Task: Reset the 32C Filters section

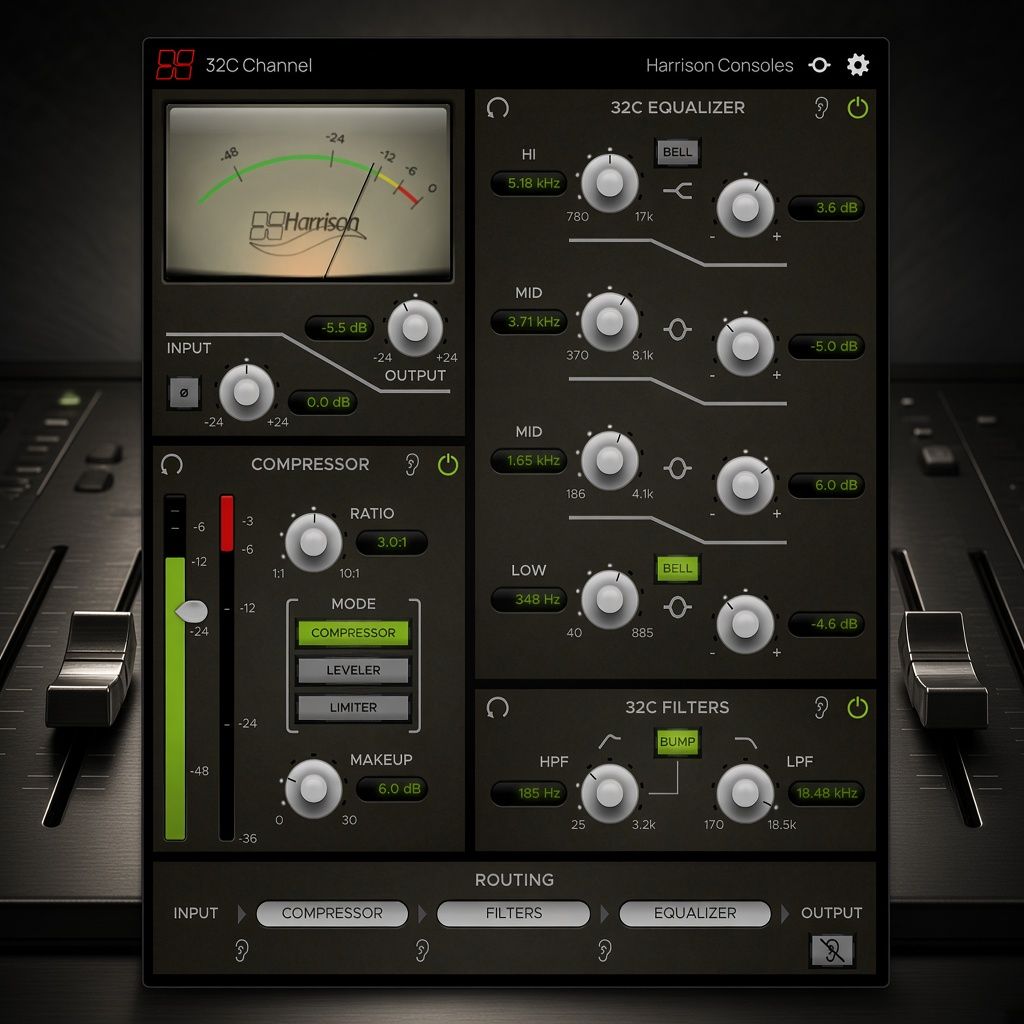Action: coord(498,707)
